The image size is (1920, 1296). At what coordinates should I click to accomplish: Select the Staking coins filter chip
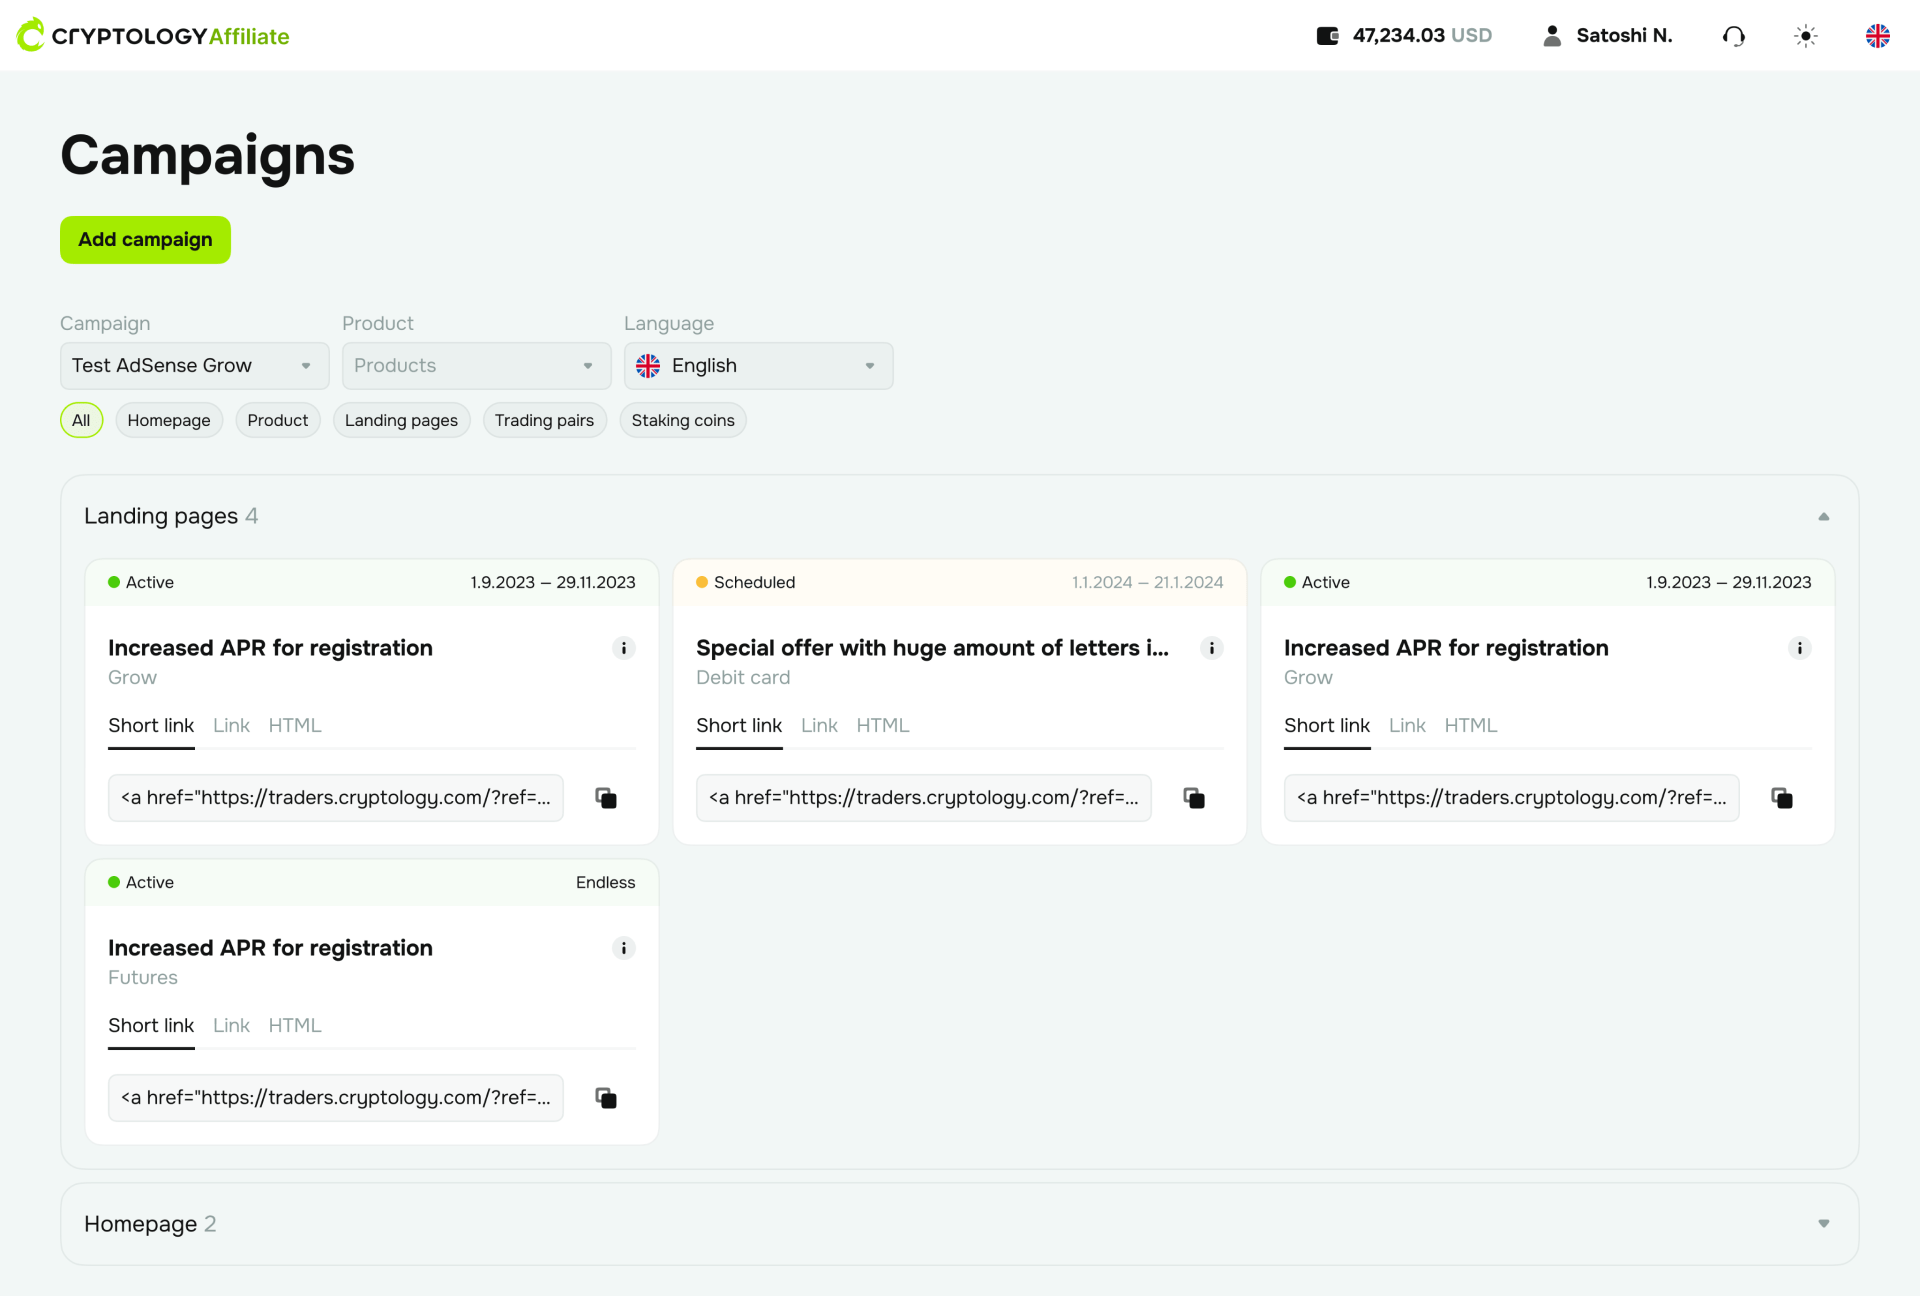pos(683,420)
